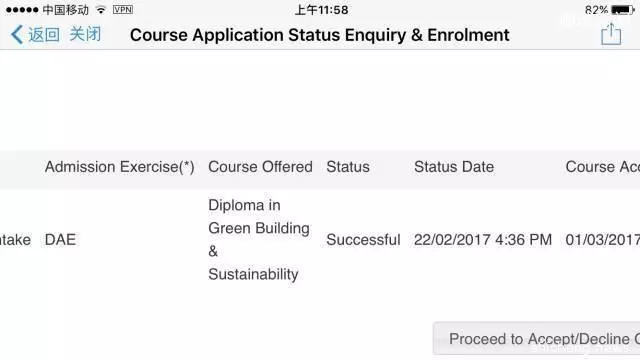Click the Status column header
This screenshot has width=640, height=360.
tap(348, 167)
